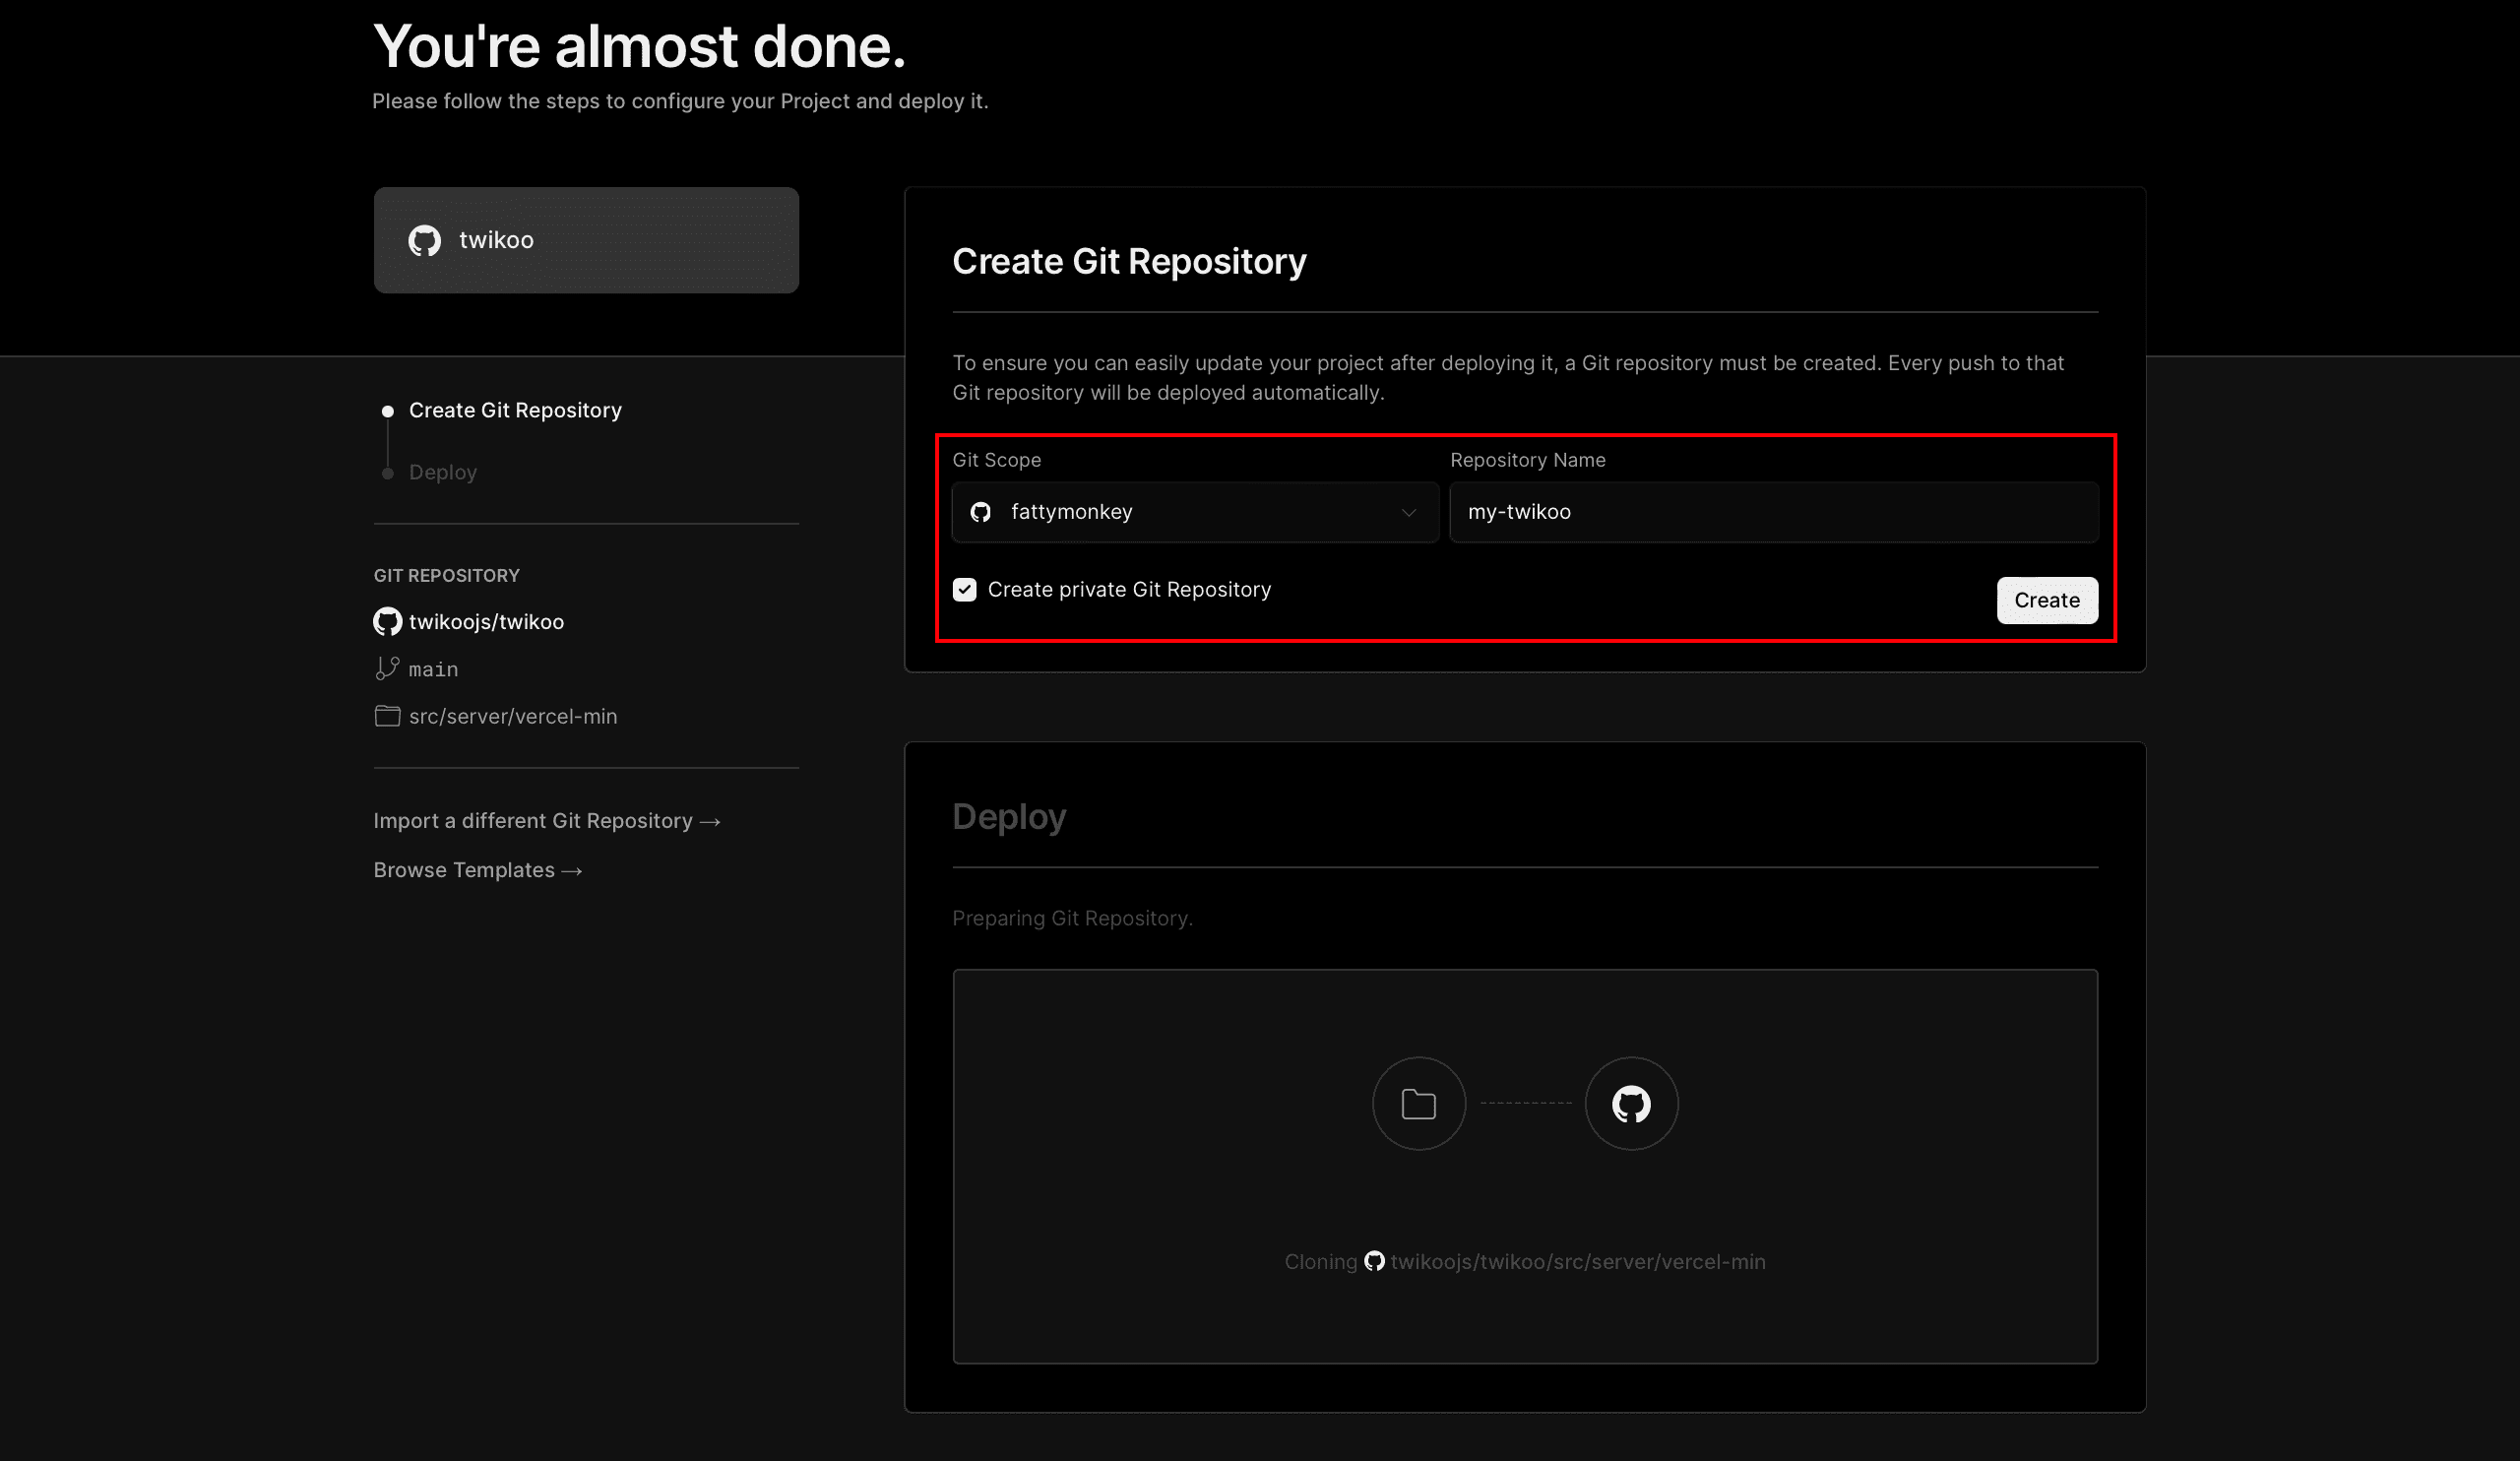
Task: Click small GitHub icon in Cloning text
Action: pyautogui.click(x=1374, y=1261)
